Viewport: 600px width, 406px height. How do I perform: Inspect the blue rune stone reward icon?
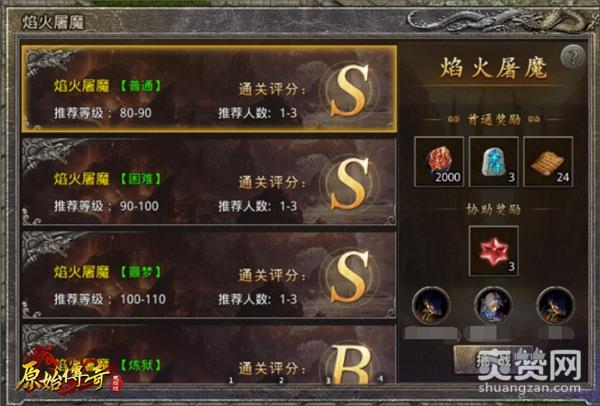click(494, 162)
